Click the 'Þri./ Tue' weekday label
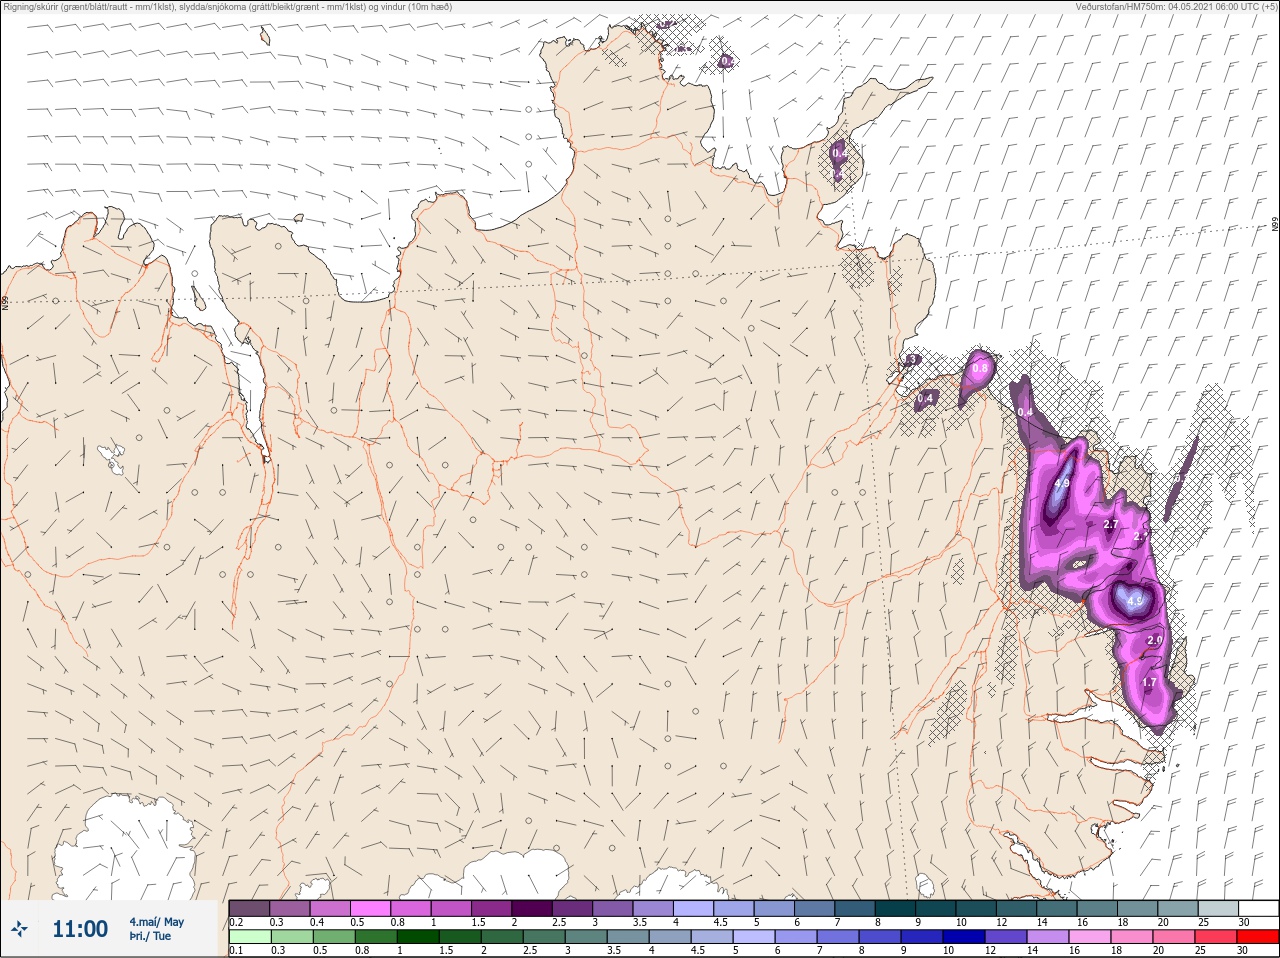Image resolution: width=1280 pixels, height=958 pixels. [150, 936]
